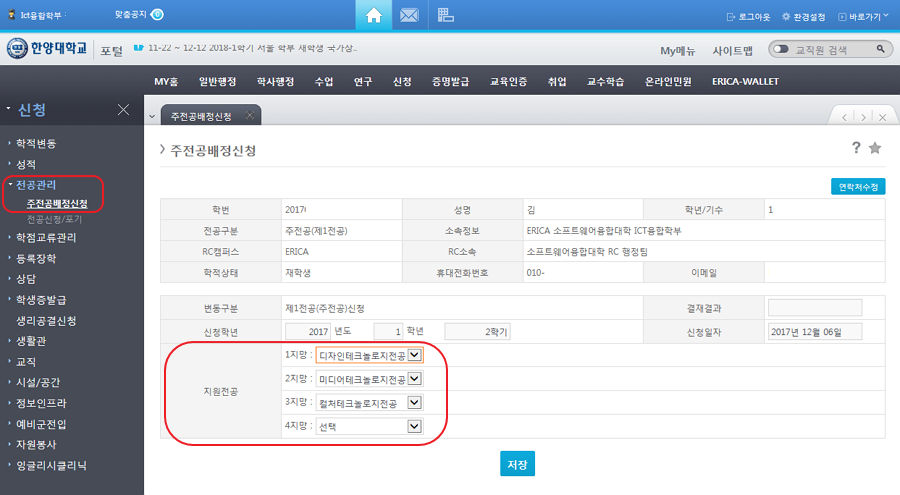Toggle the search type switch
This screenshot has width=900, height=495.
[781, 49]
